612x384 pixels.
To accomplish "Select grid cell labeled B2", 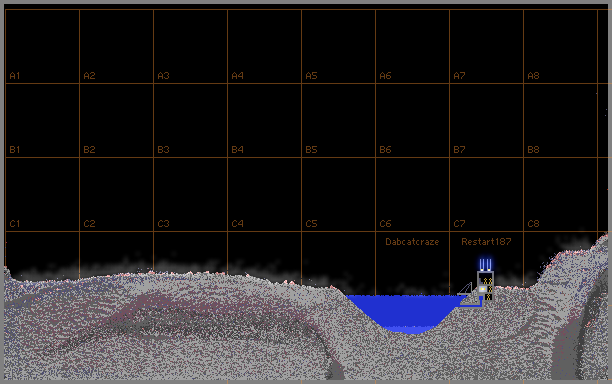I will [116, 120].
